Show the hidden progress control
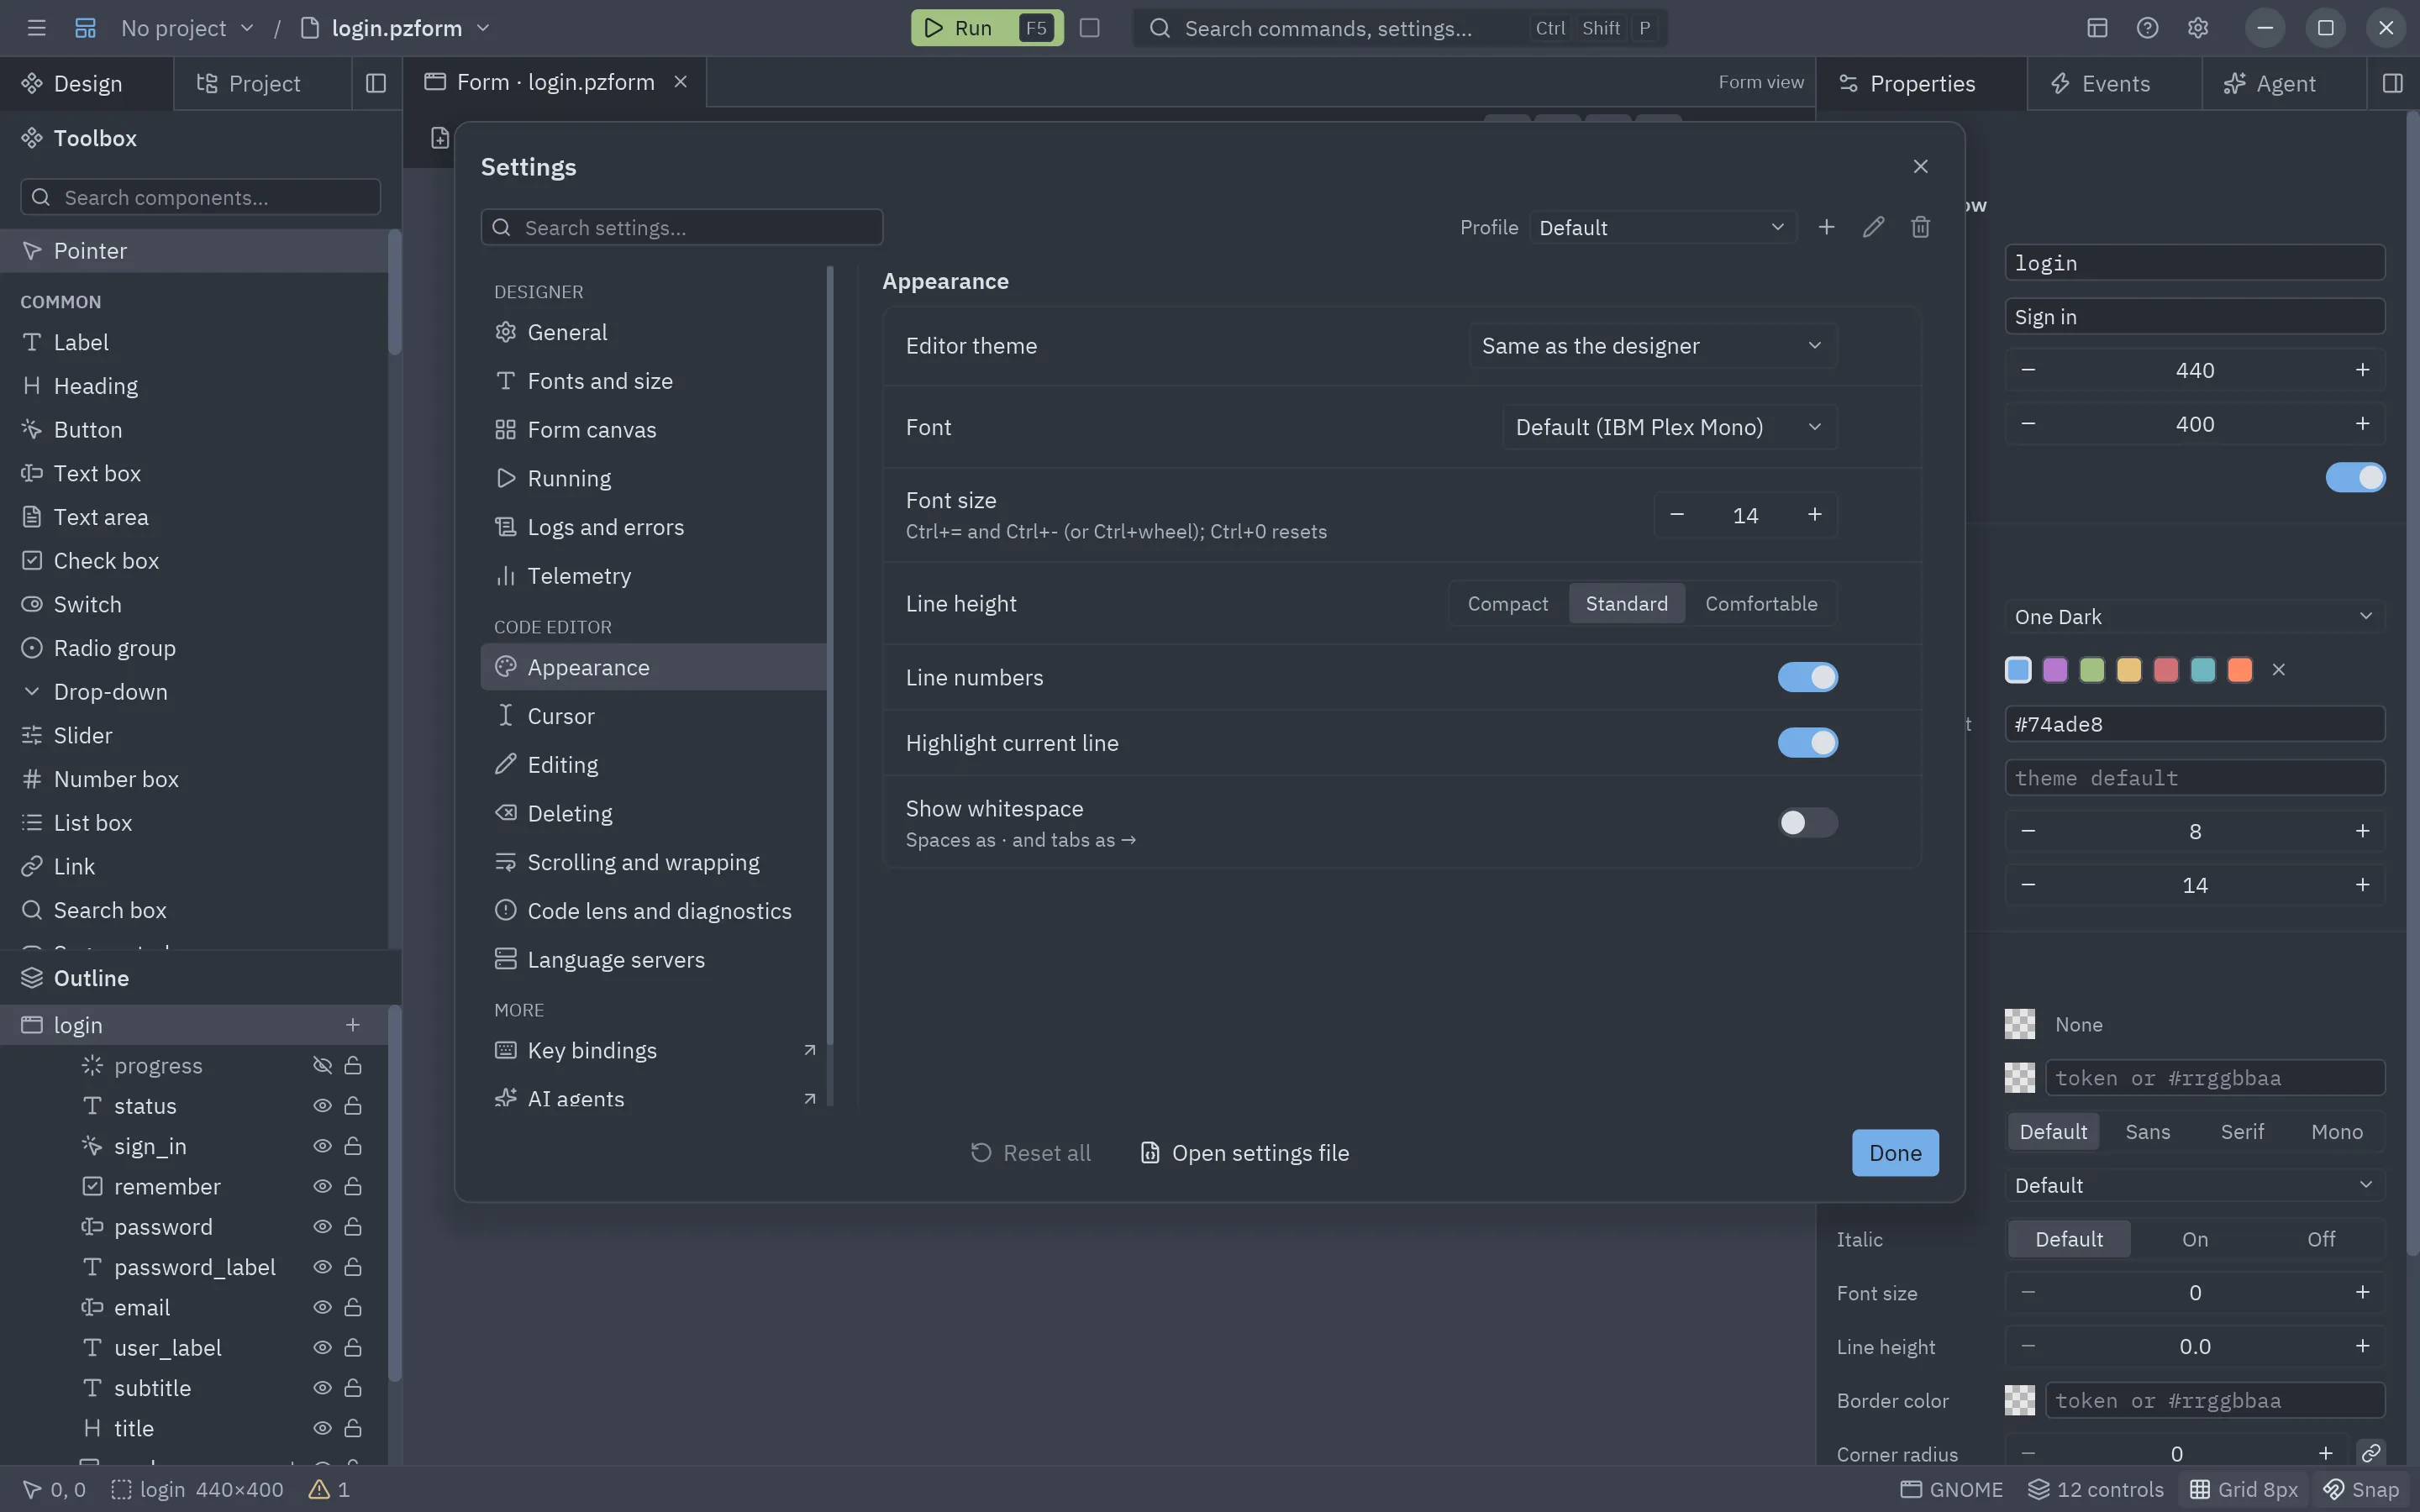The height and width of the screenshot is (1512, 2420). pyautogui.click(x=322, y=1065)
